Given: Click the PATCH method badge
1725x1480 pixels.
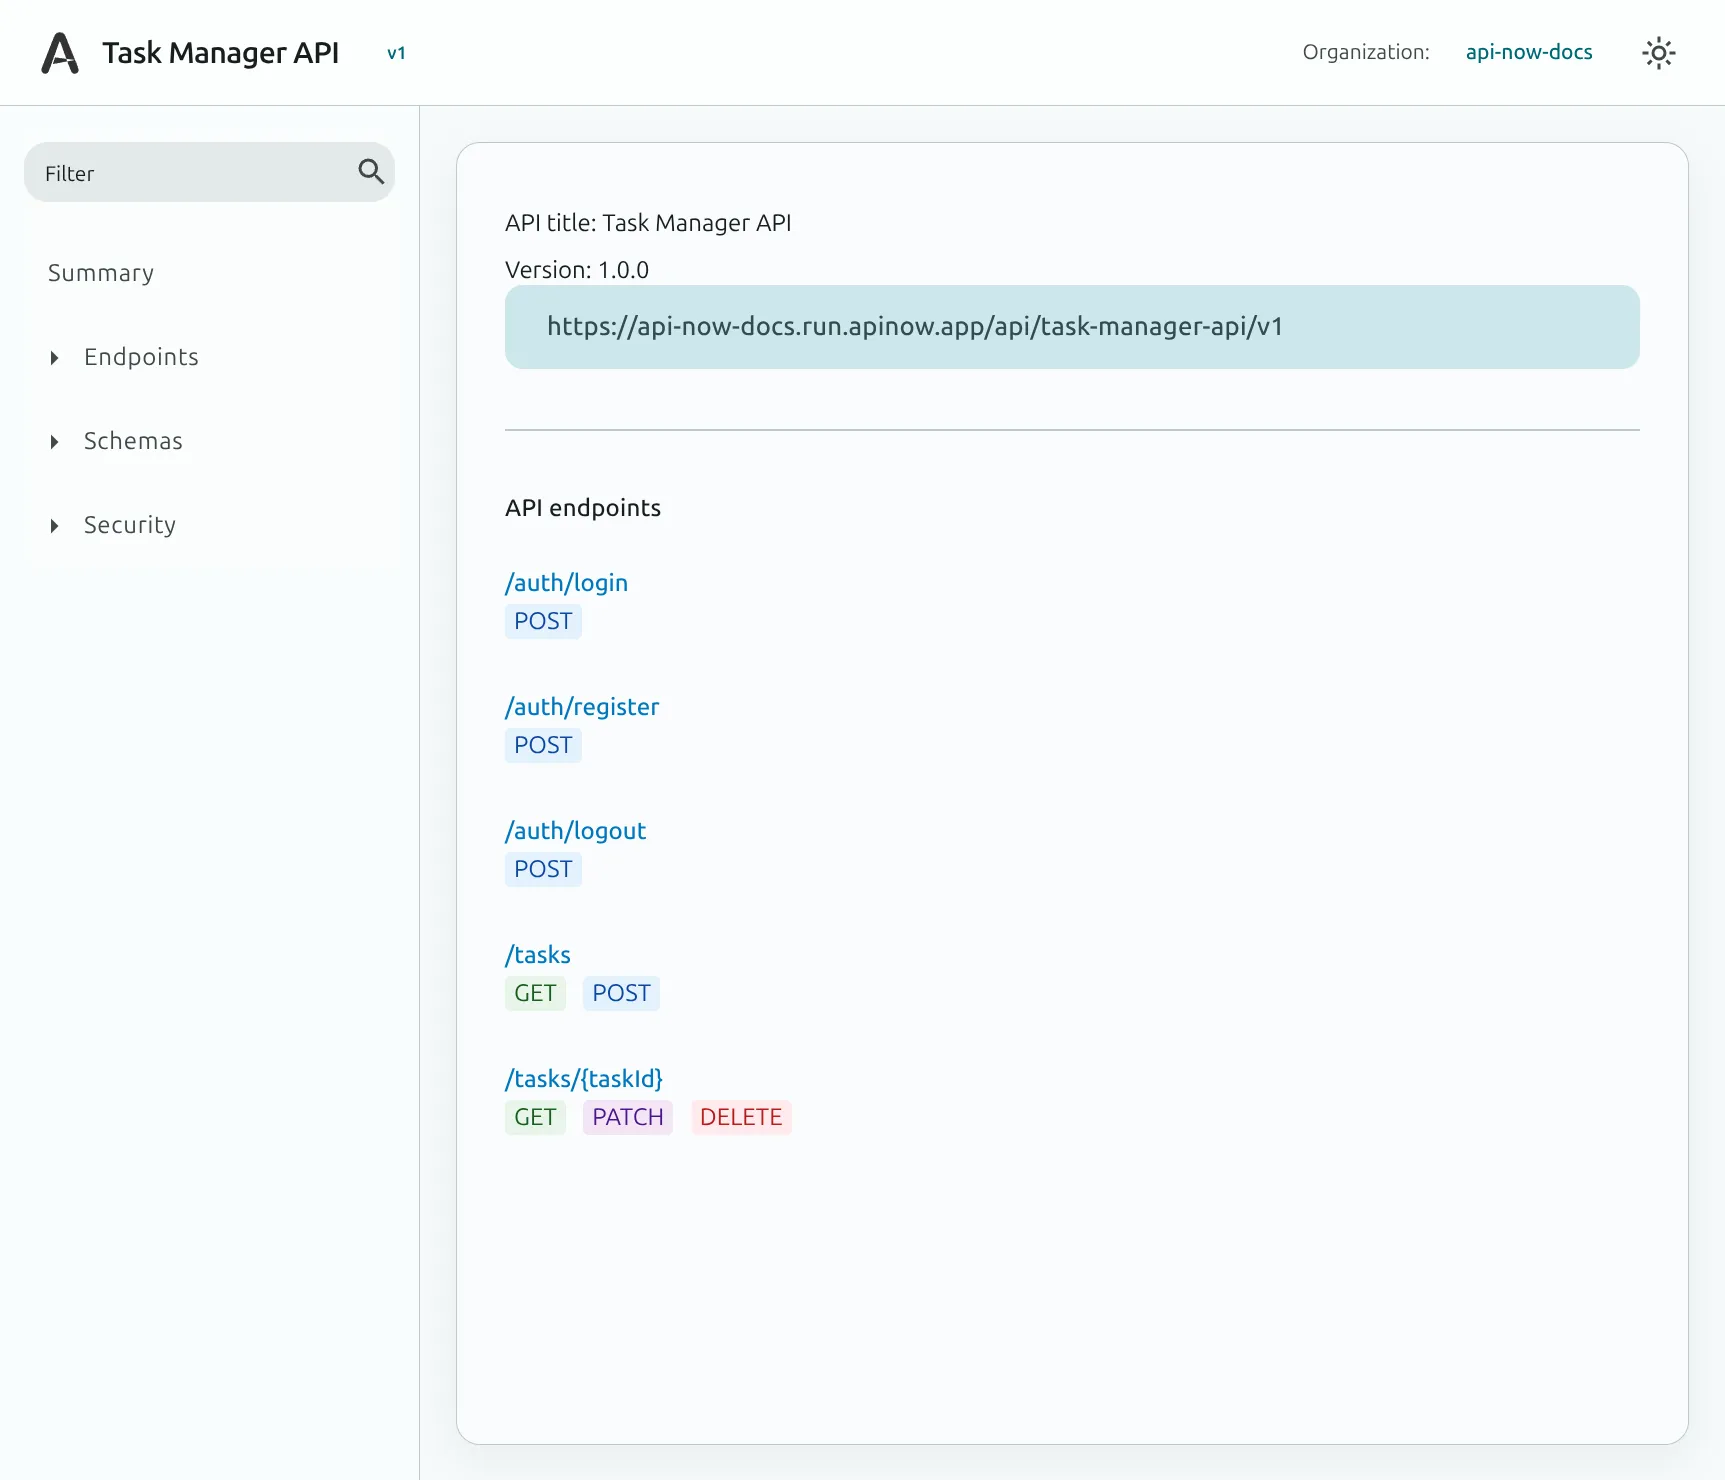Looking at the screenshot, I should point(628,1117).
